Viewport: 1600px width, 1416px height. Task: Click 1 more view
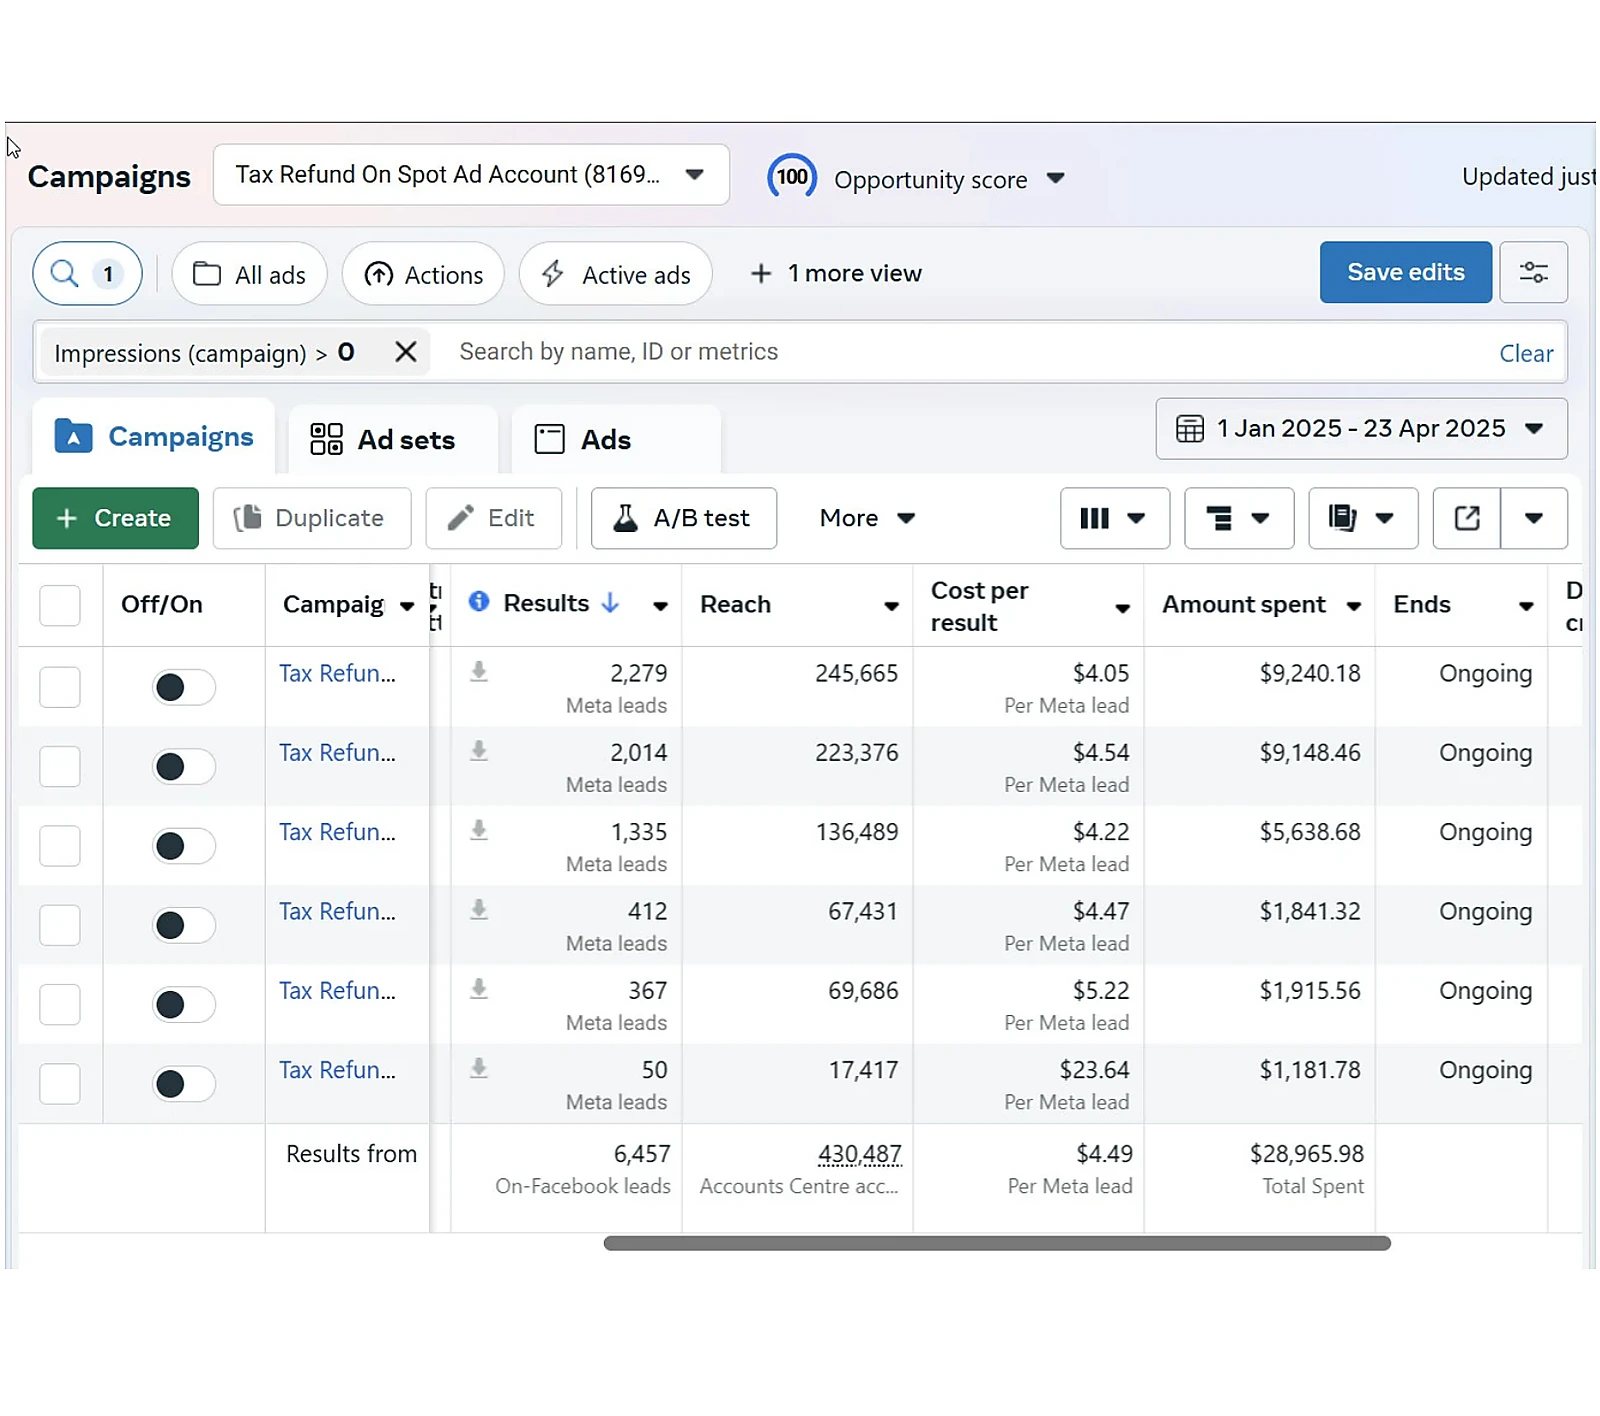(836, 273)
